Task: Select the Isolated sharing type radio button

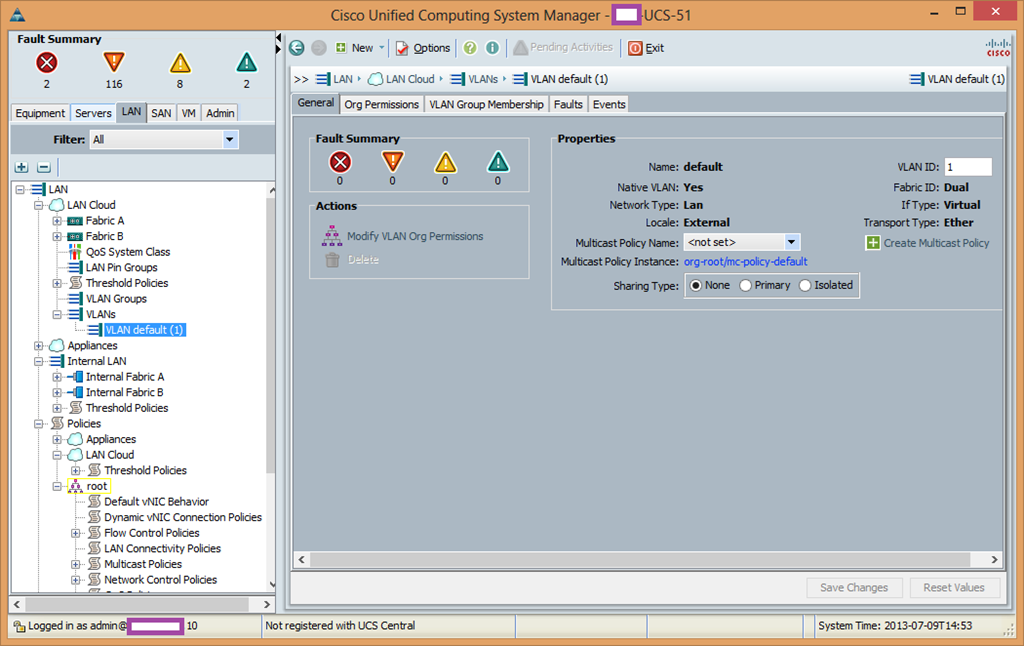Action: (x=804, y=286)
